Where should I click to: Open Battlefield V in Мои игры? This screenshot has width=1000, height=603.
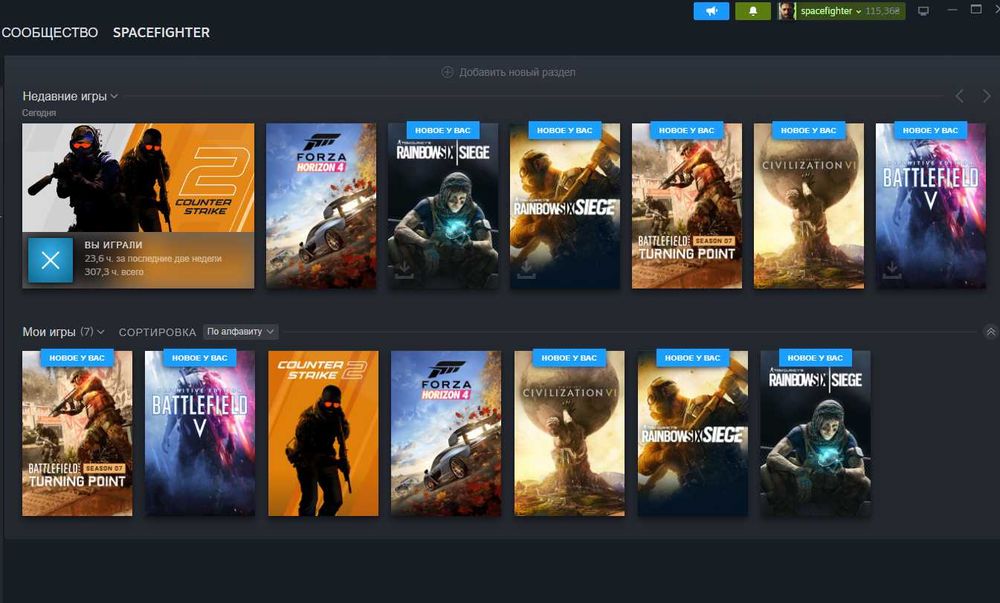200,433
